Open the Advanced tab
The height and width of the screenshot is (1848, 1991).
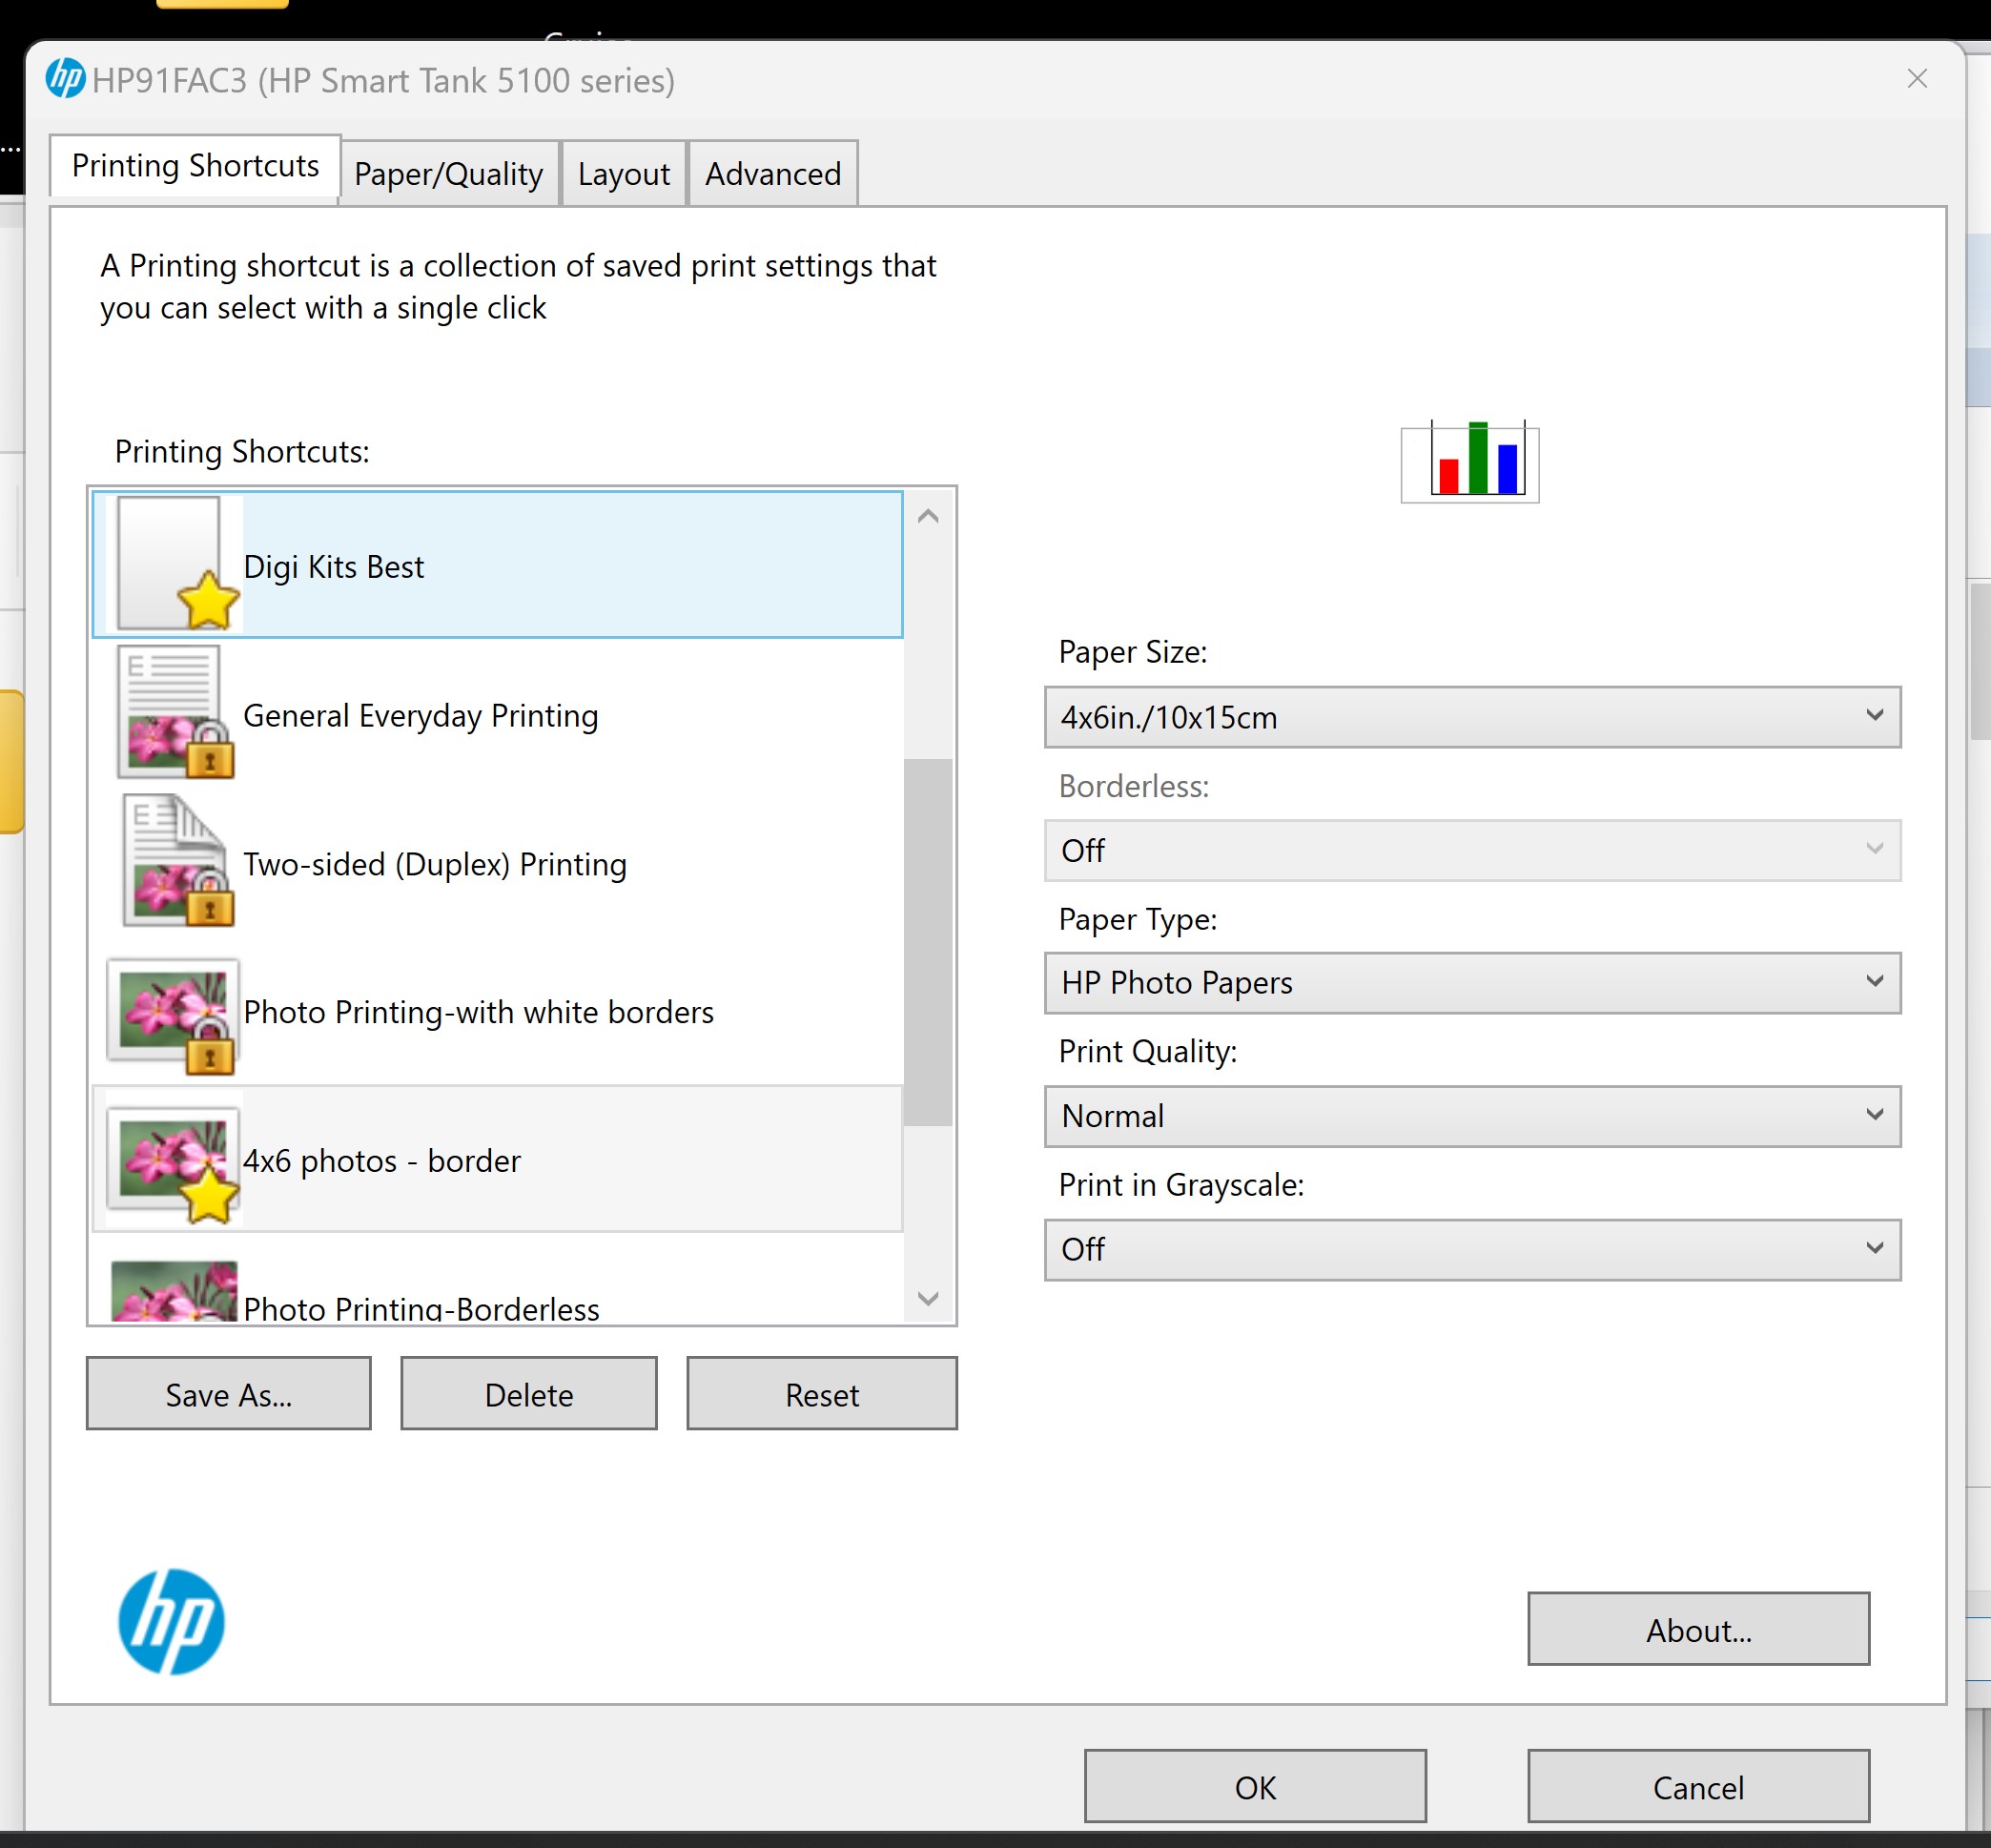pos(773,174)
